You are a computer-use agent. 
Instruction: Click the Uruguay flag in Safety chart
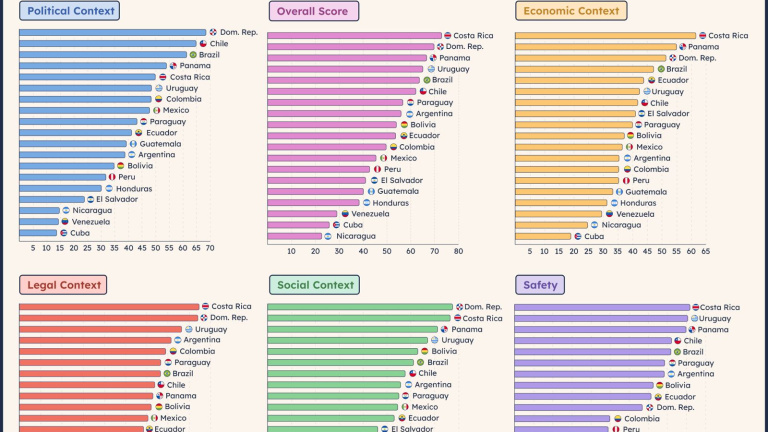coord(693,318)
